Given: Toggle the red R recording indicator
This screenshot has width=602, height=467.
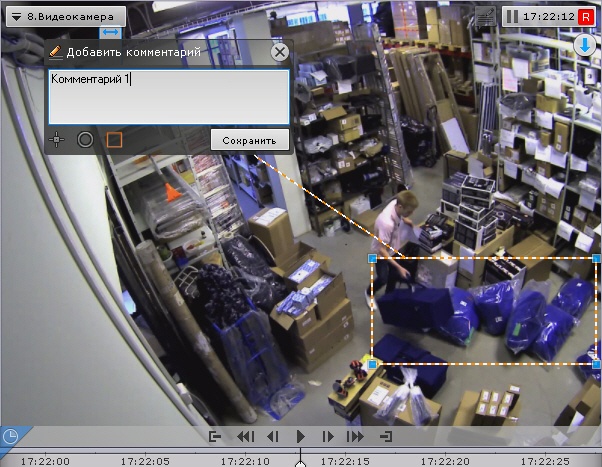Looking at the screenshot, I should [586, 17].
